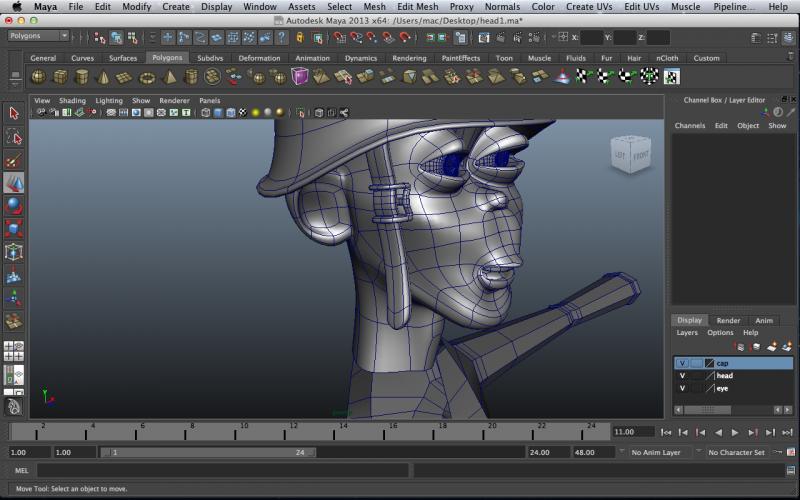The width and height of the screenshot is (800, 500).
Task: Open the Render tab in Layer Editor
Action: [x=728, y=320]
